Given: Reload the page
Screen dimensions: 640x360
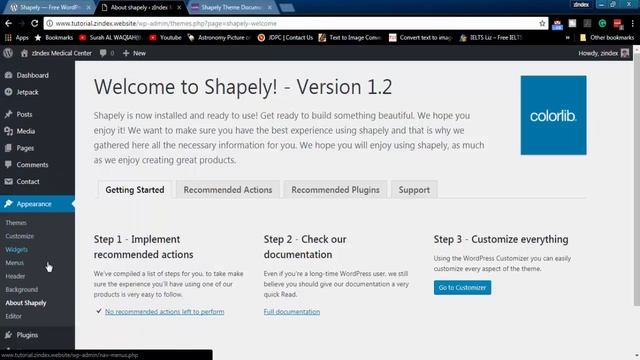Looking at the screenshot, I should 35,23.
